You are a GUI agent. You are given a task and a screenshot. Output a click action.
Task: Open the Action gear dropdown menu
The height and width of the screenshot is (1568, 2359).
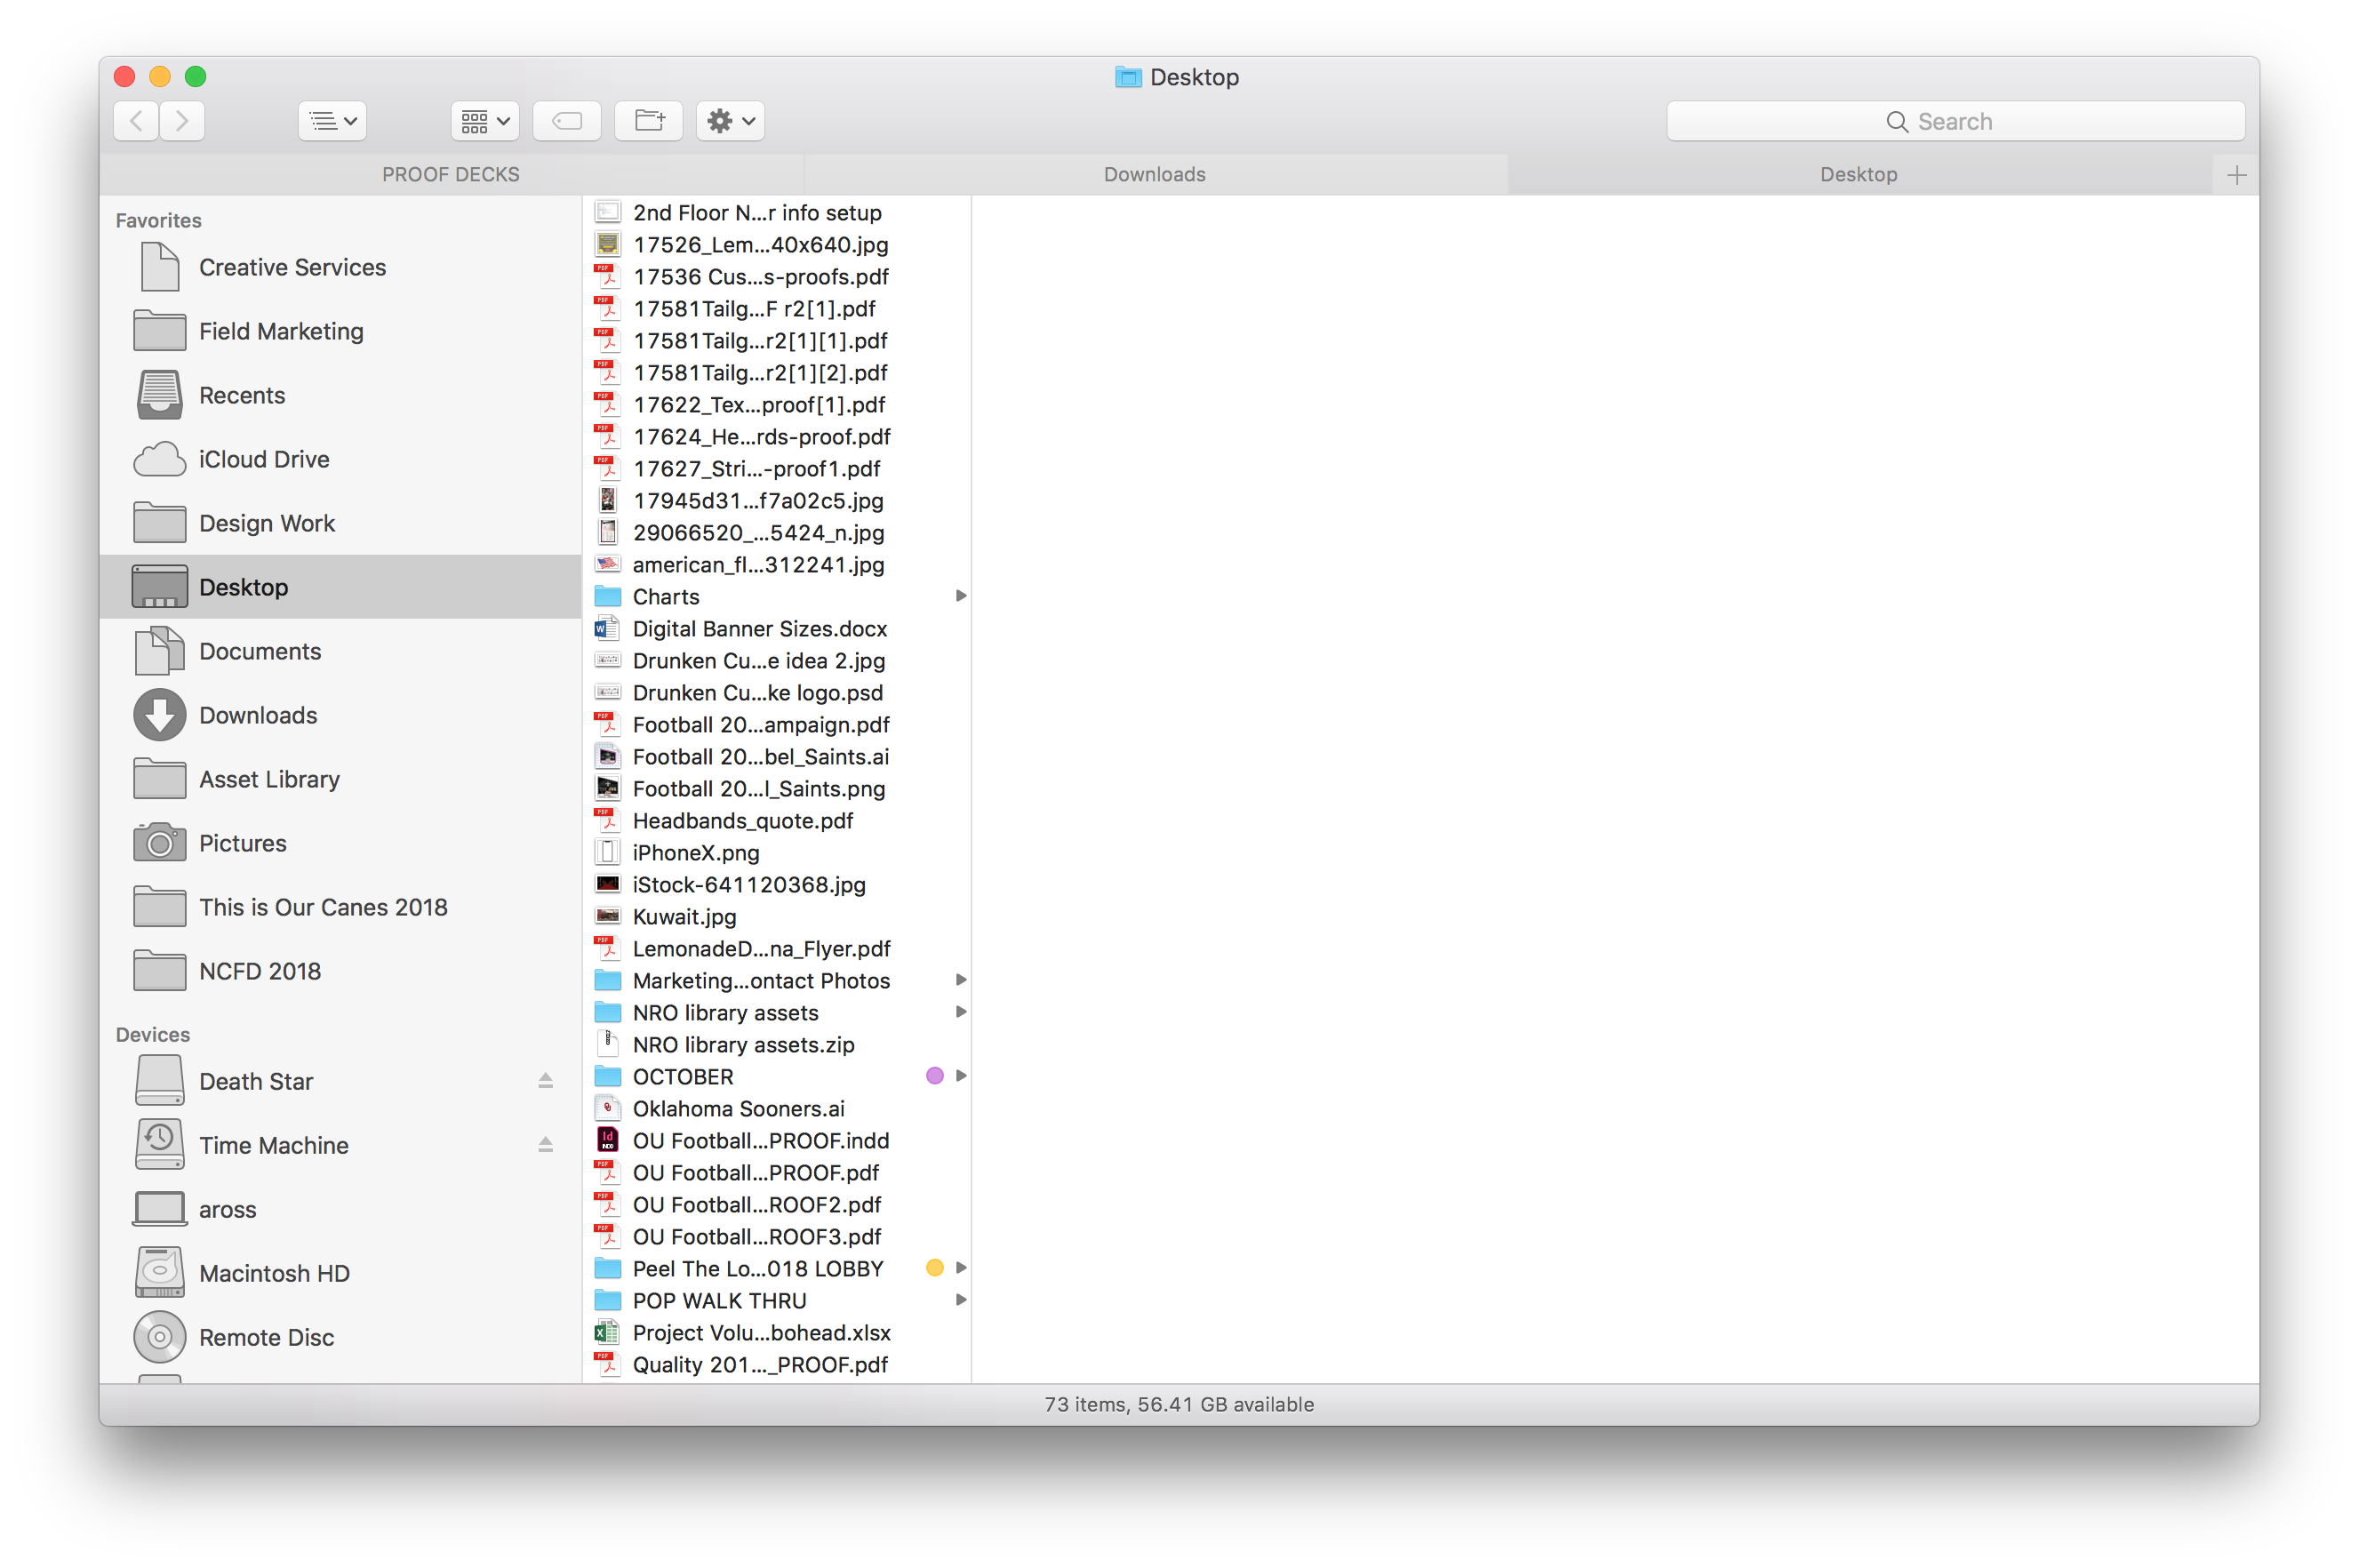point(730,121)
